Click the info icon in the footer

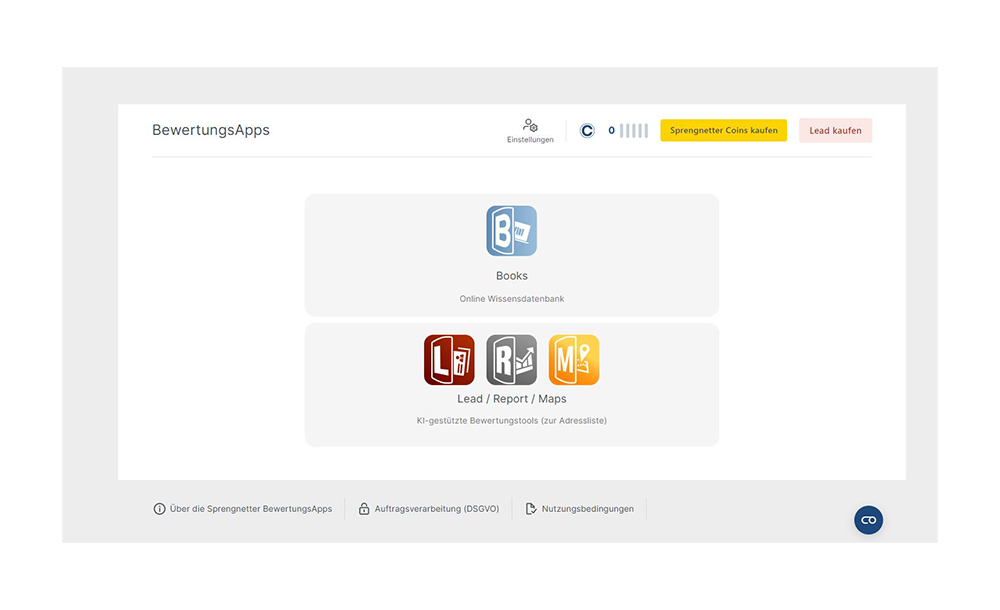(159, 509)
